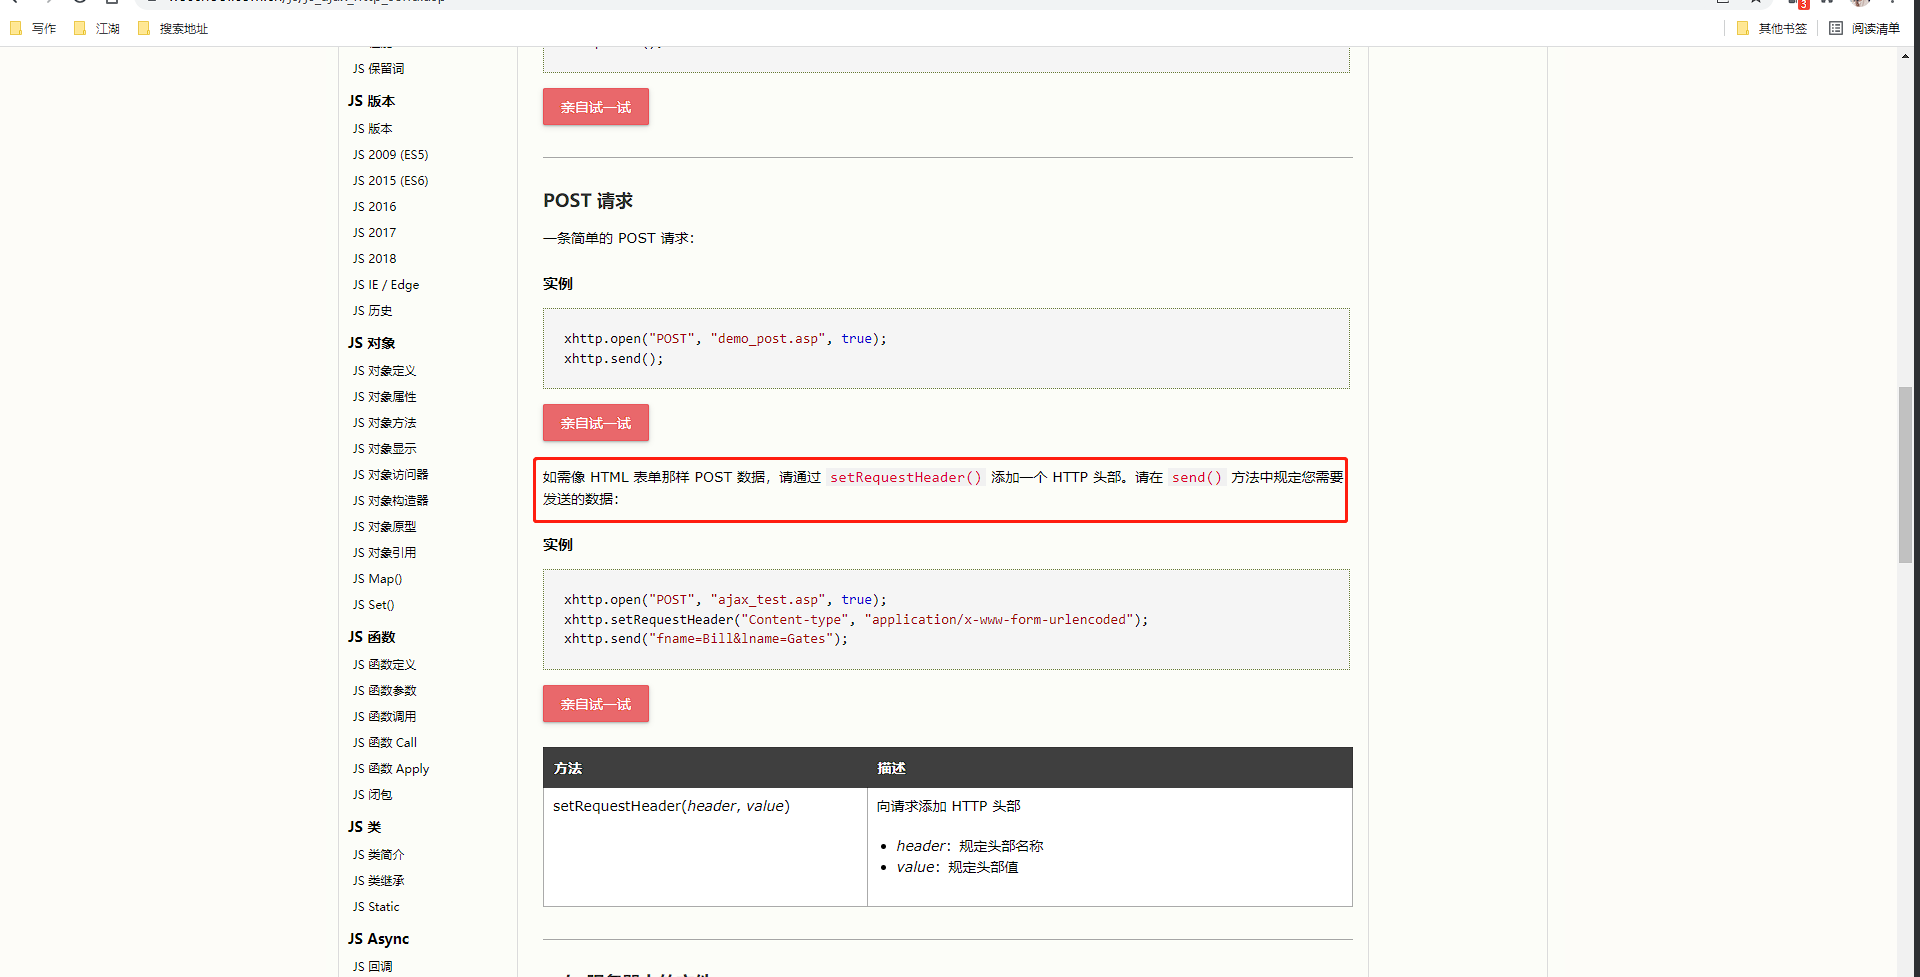Open the JS 保留词 sidebar link

tap(378, 69)
